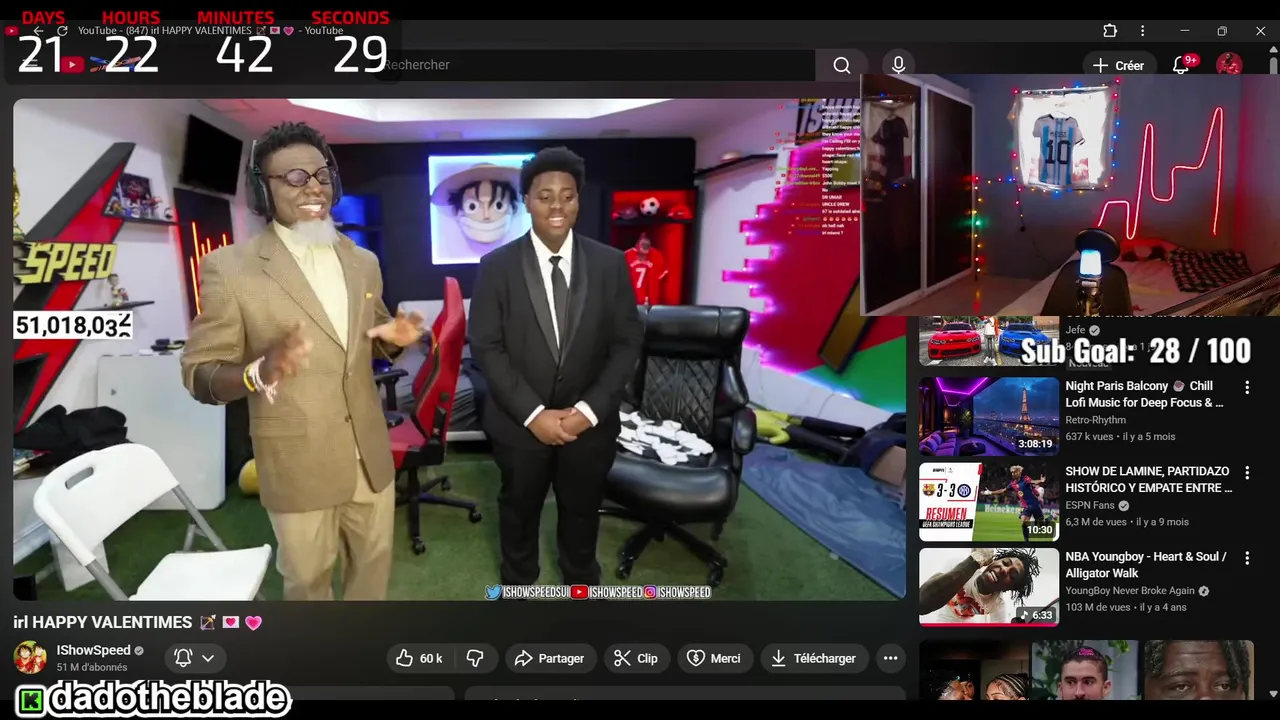Screen dimensions: 1280x720
Task: Open the browser extensions puzzle icon
Action: [x=1110, y=31]
